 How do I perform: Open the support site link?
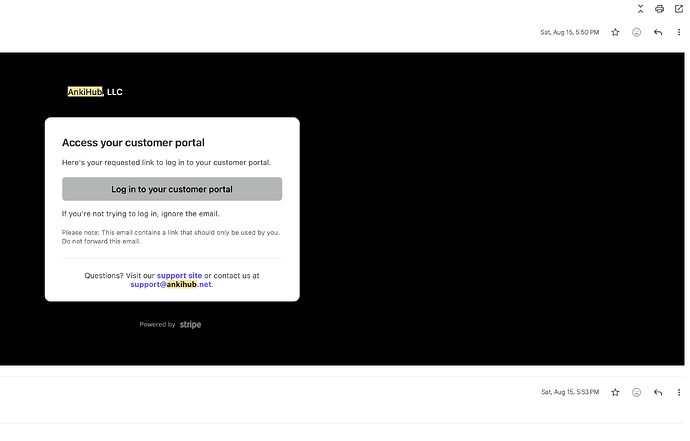click(179, 276)
